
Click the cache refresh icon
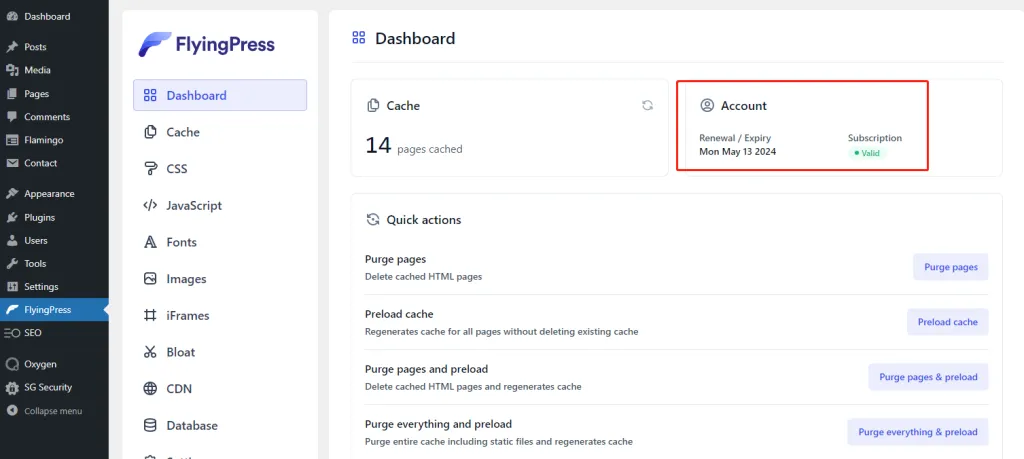647,105
